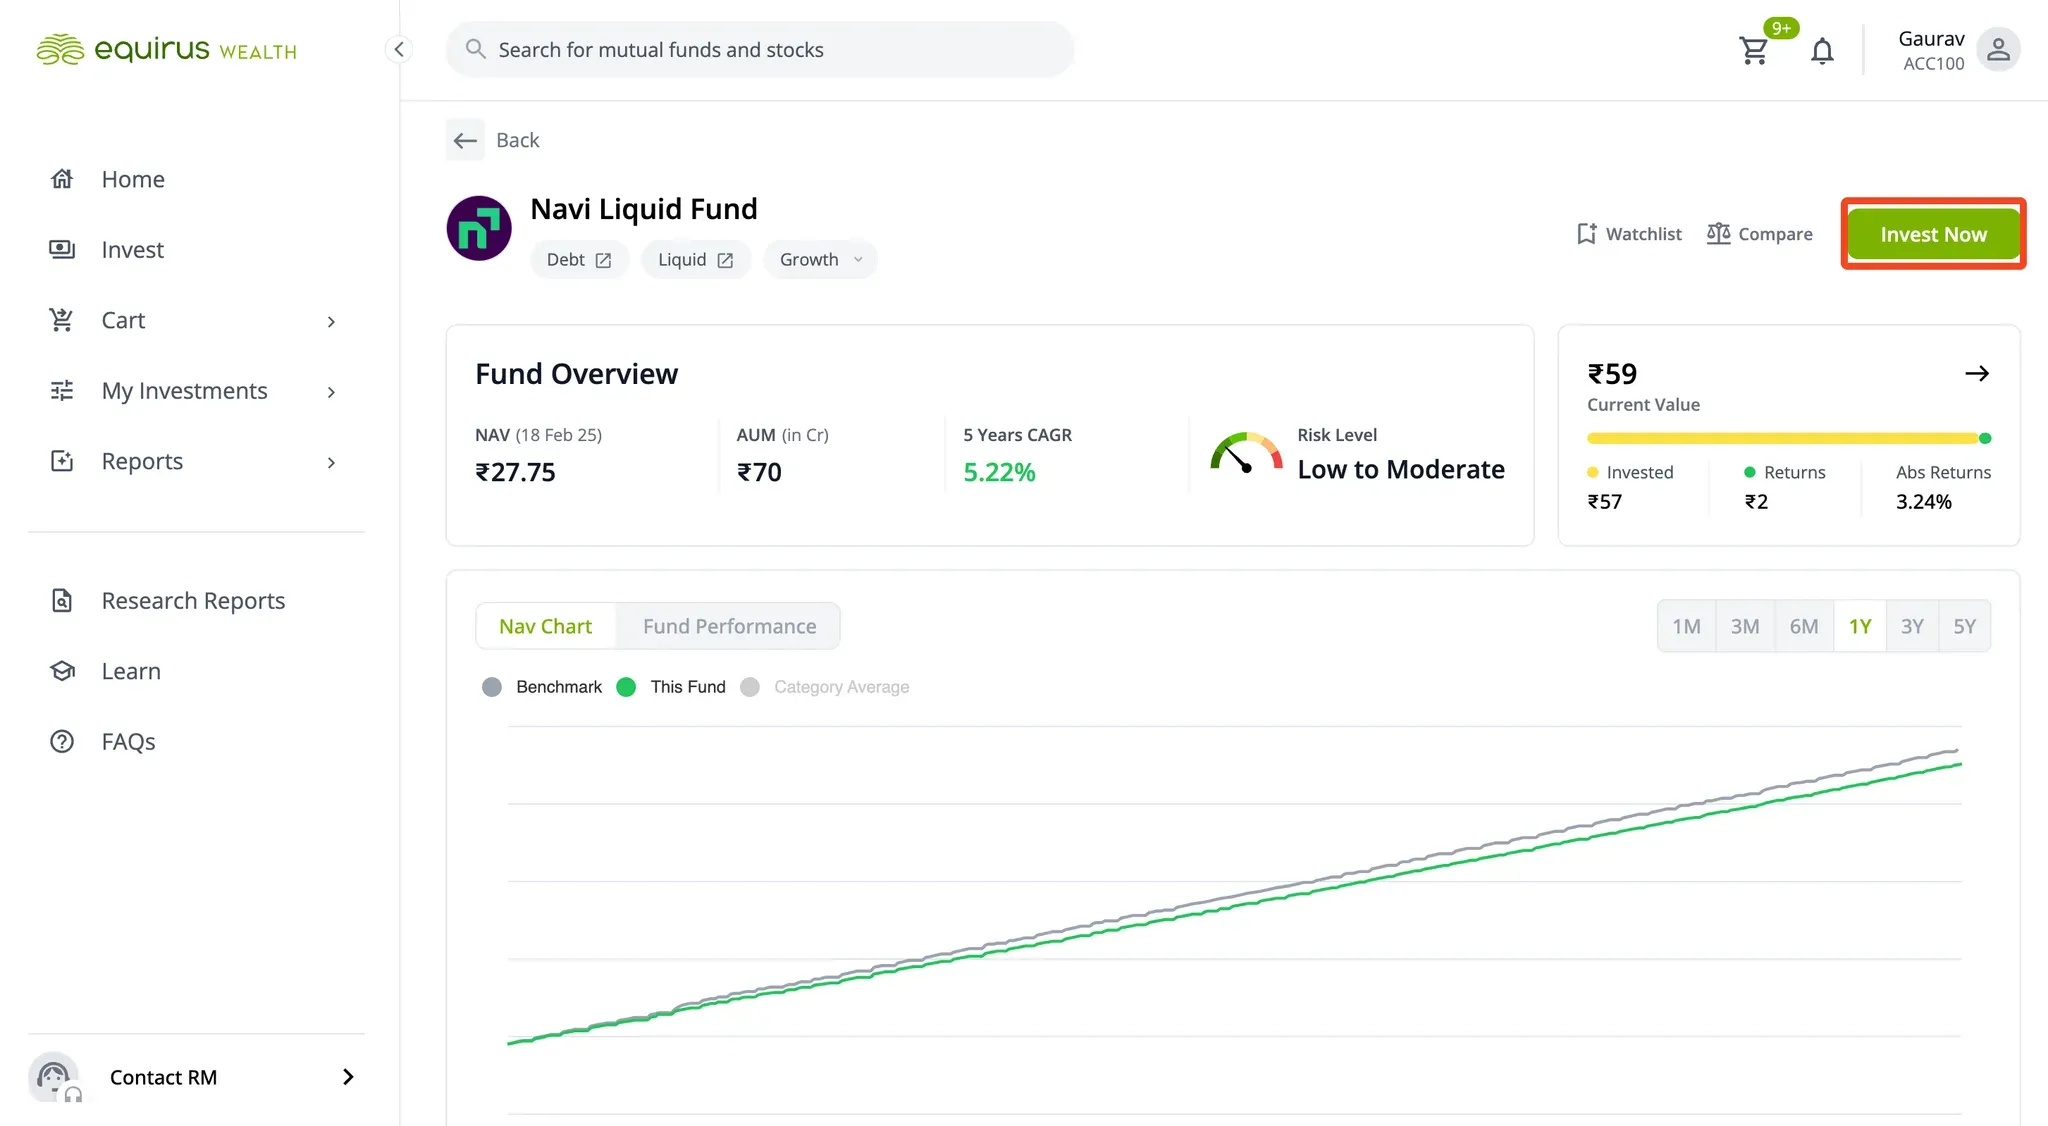Select the 1M time range
The width and height of the screenshot is (2048, 1126).
coord(1686,626)
